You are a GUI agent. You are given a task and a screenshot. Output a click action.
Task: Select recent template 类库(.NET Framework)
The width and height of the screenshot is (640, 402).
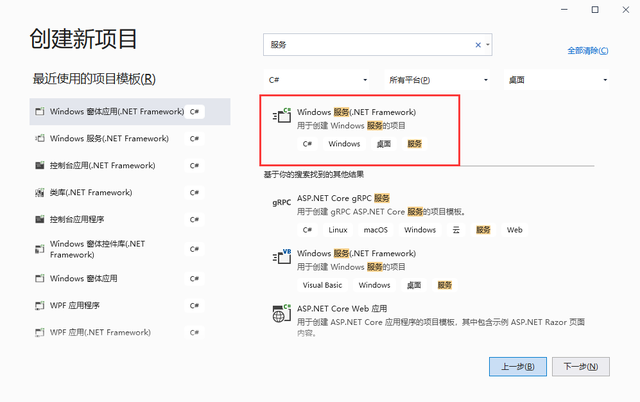click(x=130, y=192)
